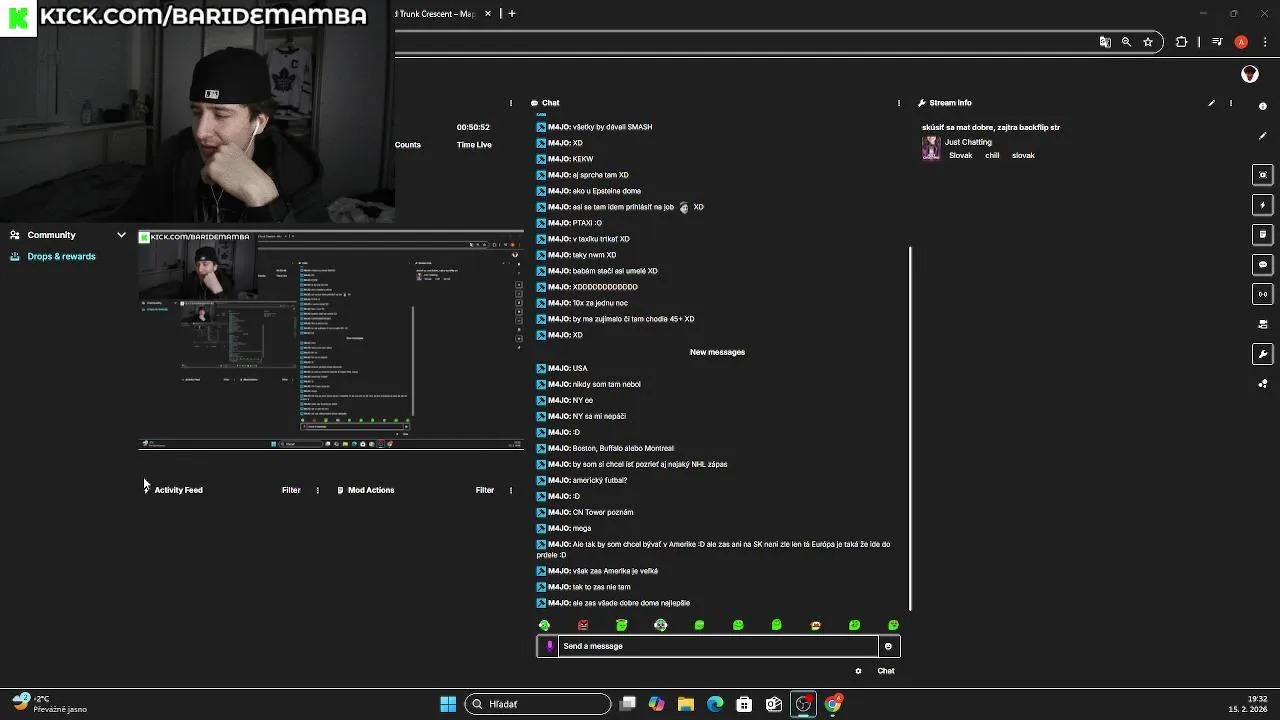Open a new browser tab
This screenshot has width=1280, height=720.
pos(512,14)
